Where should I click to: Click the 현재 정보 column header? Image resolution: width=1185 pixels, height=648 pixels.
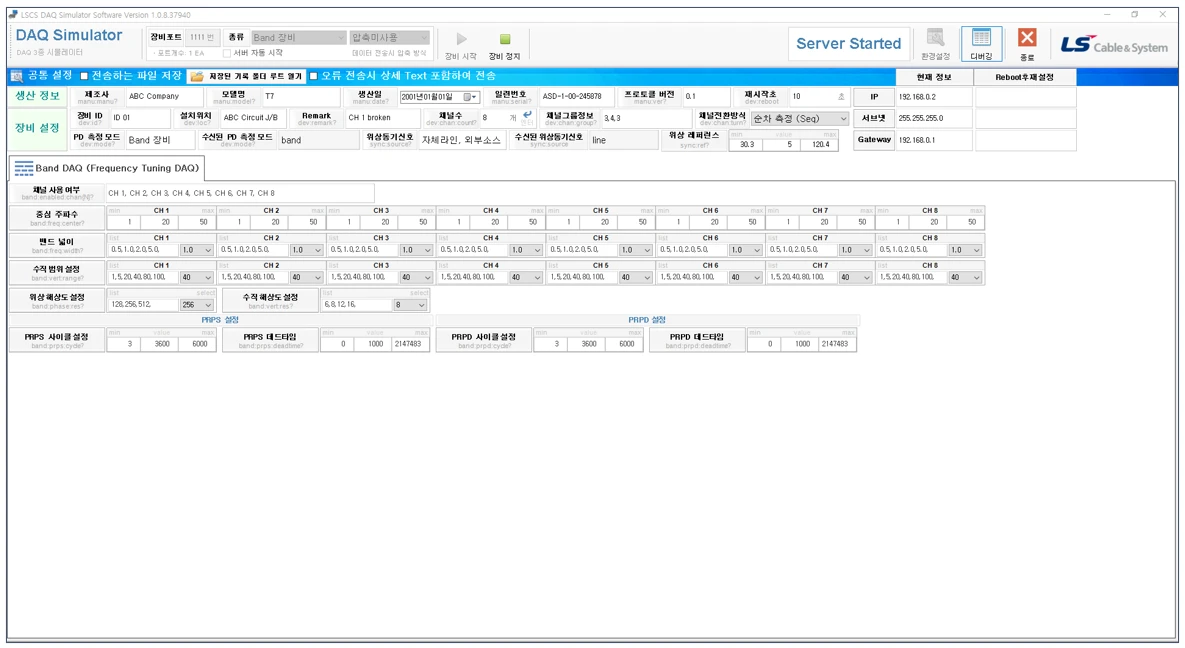click(934, 77)
